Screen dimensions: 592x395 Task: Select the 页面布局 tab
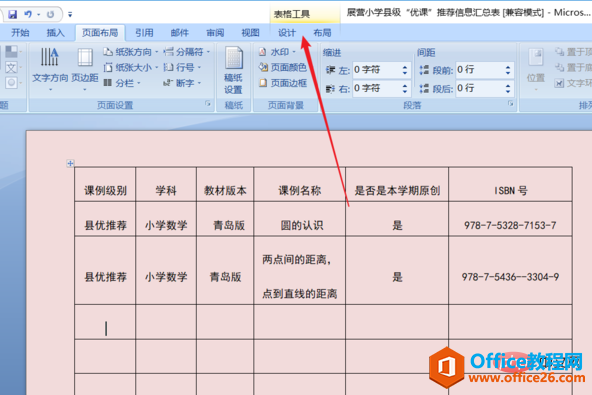pos(100,33)
